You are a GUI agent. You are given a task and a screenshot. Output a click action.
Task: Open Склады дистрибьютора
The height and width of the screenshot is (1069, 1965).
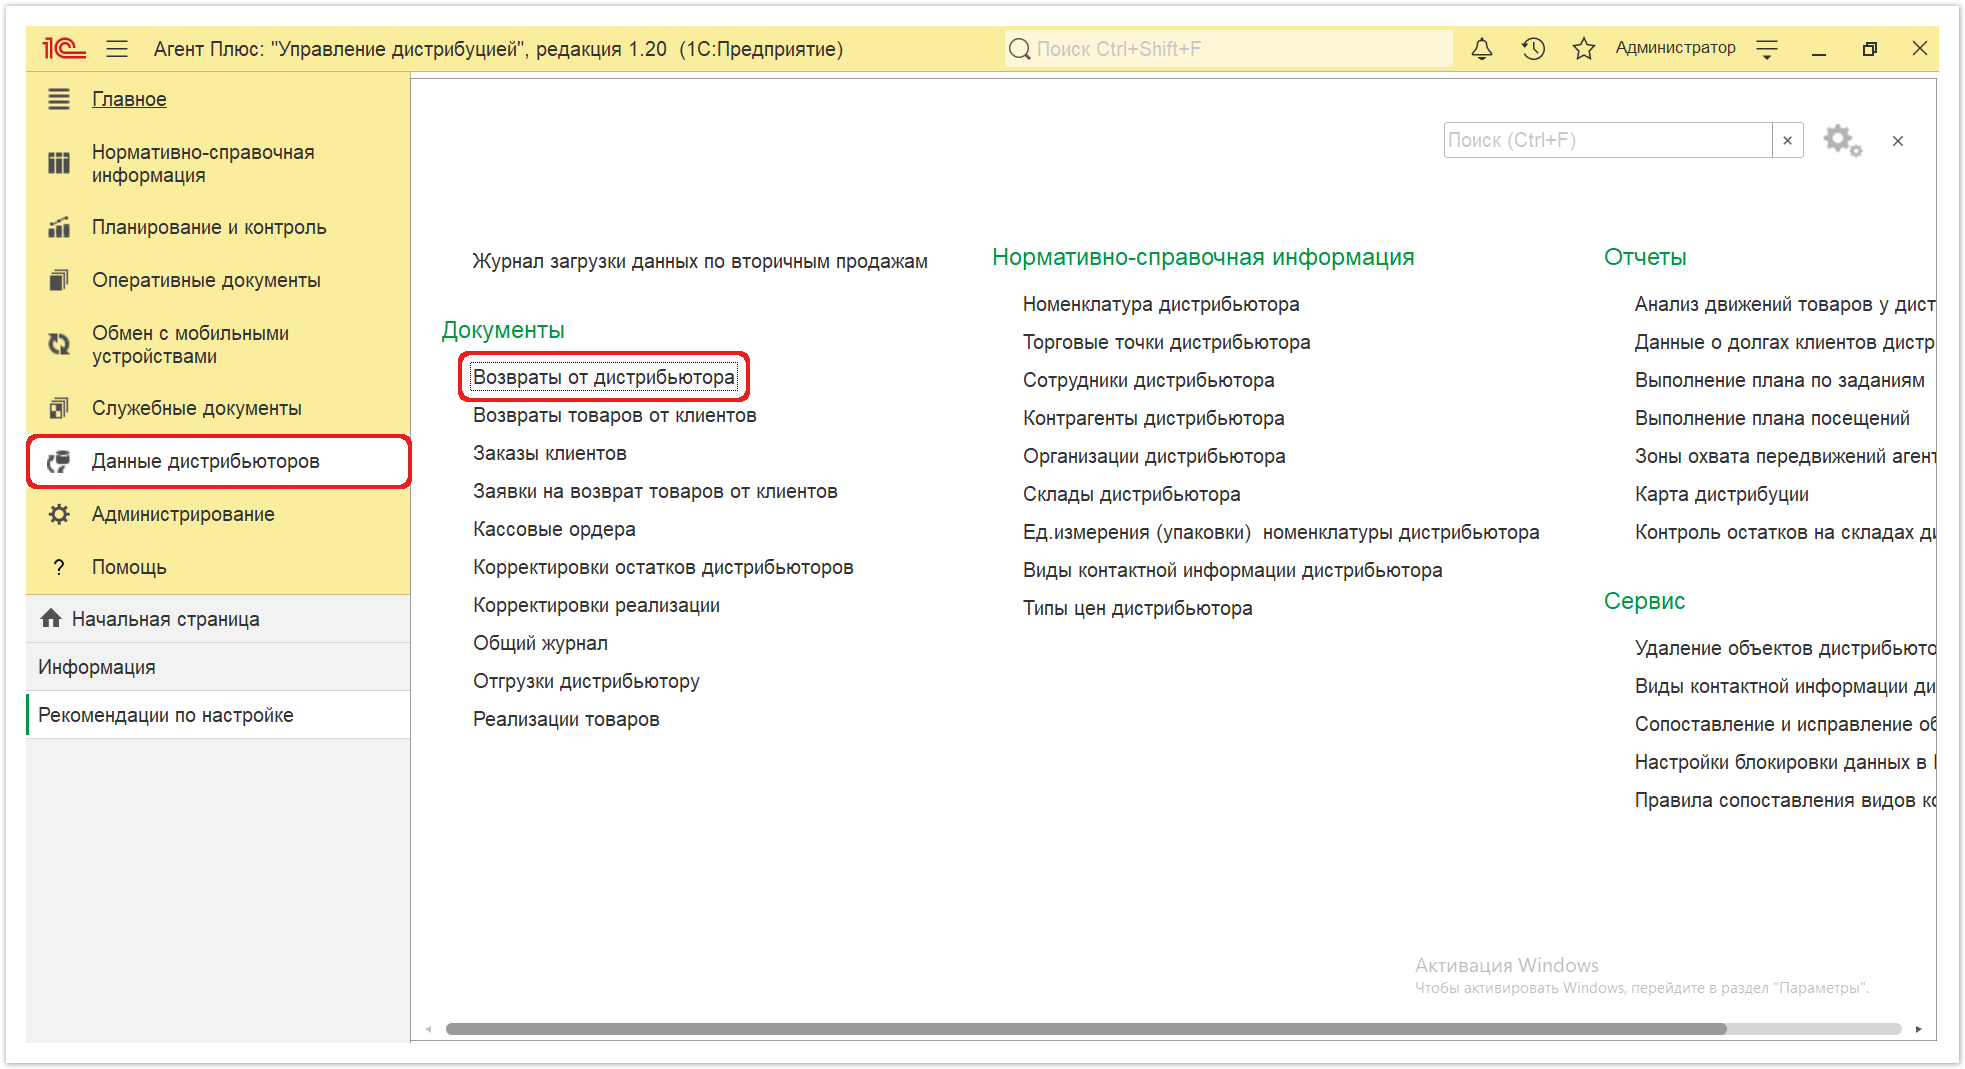click(x=1131, y=494)
